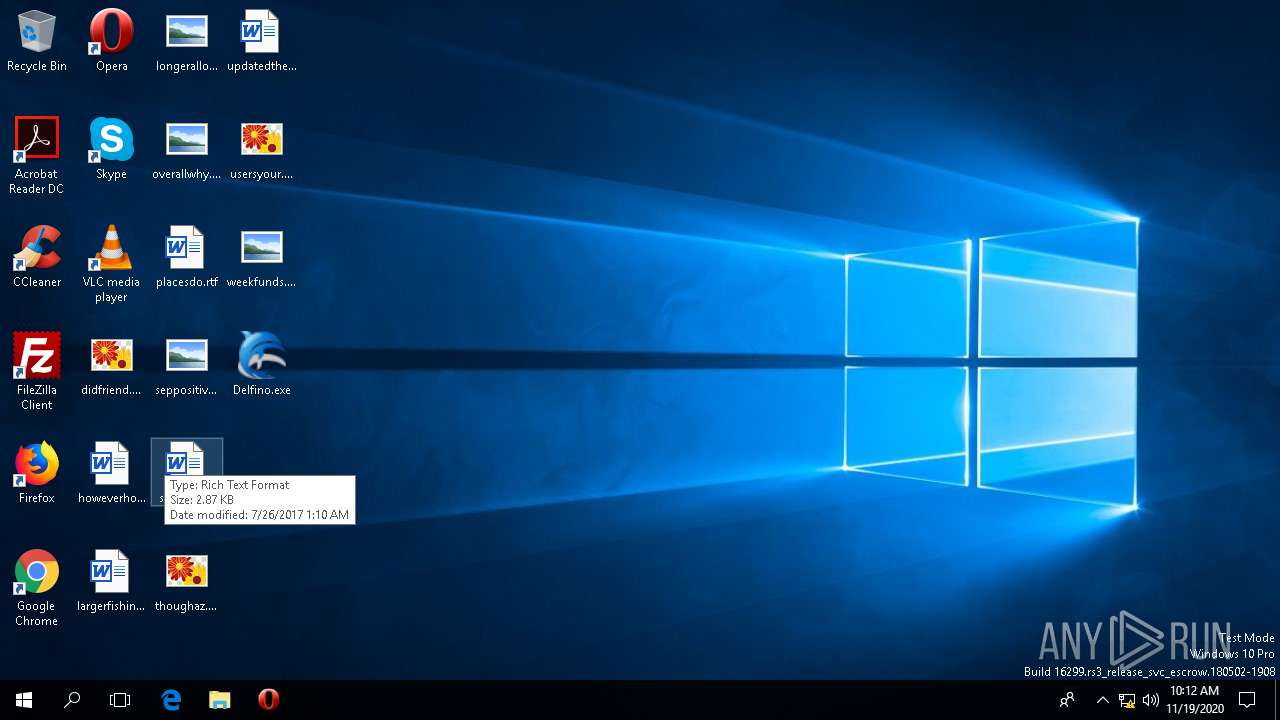Launch Microsoft Edge from the taskbar
1280x720 pixels.
(171, 700)
